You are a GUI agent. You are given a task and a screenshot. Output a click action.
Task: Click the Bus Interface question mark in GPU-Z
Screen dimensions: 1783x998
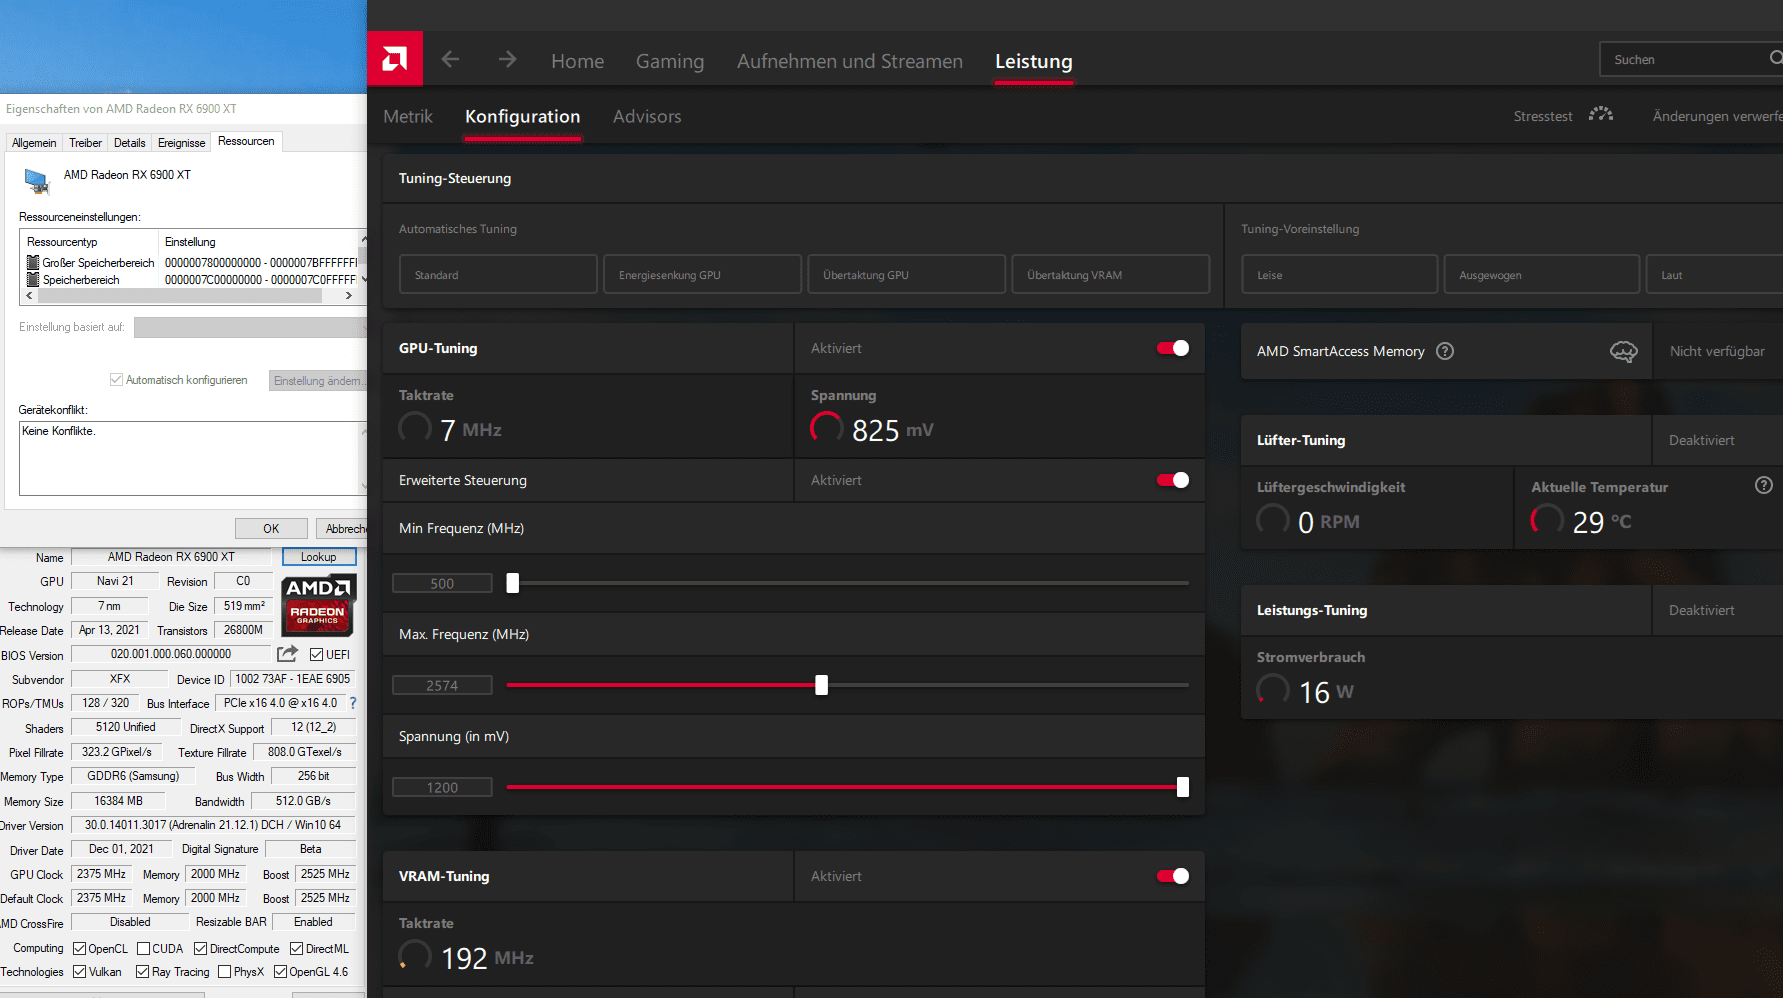[x=353, y=703]
